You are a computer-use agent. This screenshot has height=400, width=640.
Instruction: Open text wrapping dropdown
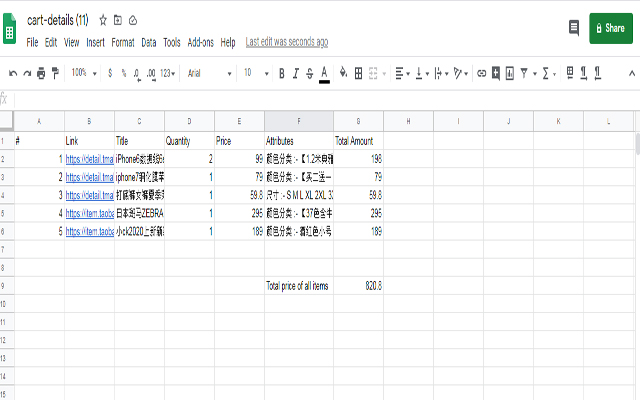pos(441,73)
